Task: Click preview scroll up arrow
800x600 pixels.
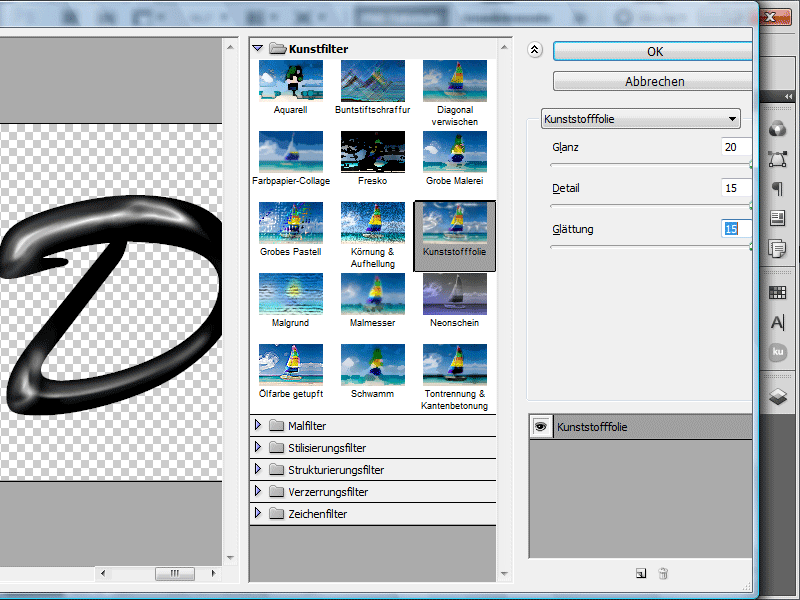Action: click(230, 47)
